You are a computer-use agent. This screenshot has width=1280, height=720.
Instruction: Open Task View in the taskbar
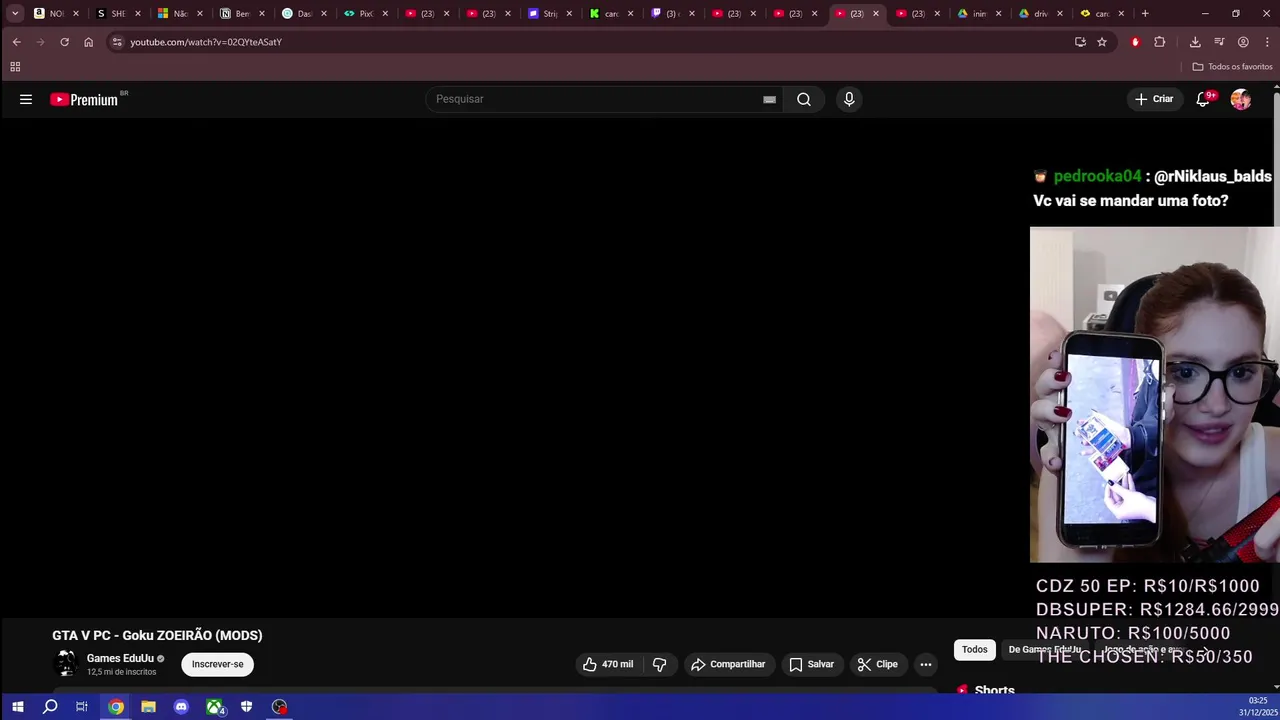(82, 707)
